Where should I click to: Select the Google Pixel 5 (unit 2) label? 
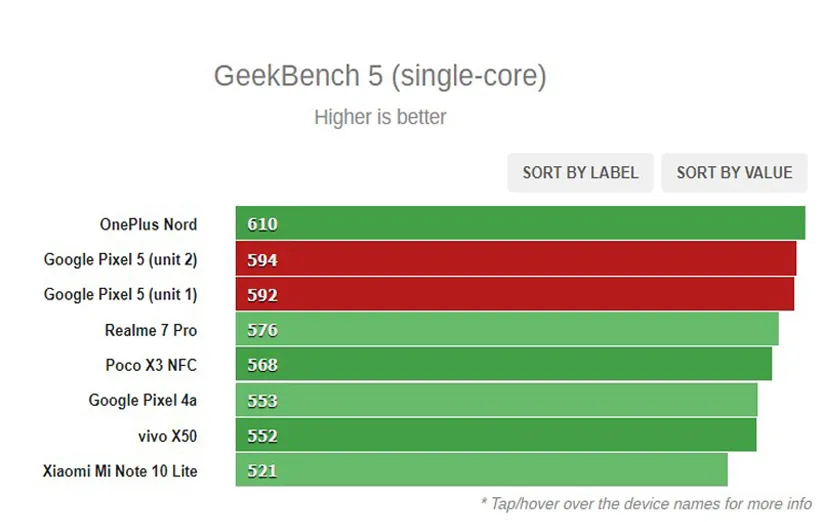point(120,259)
